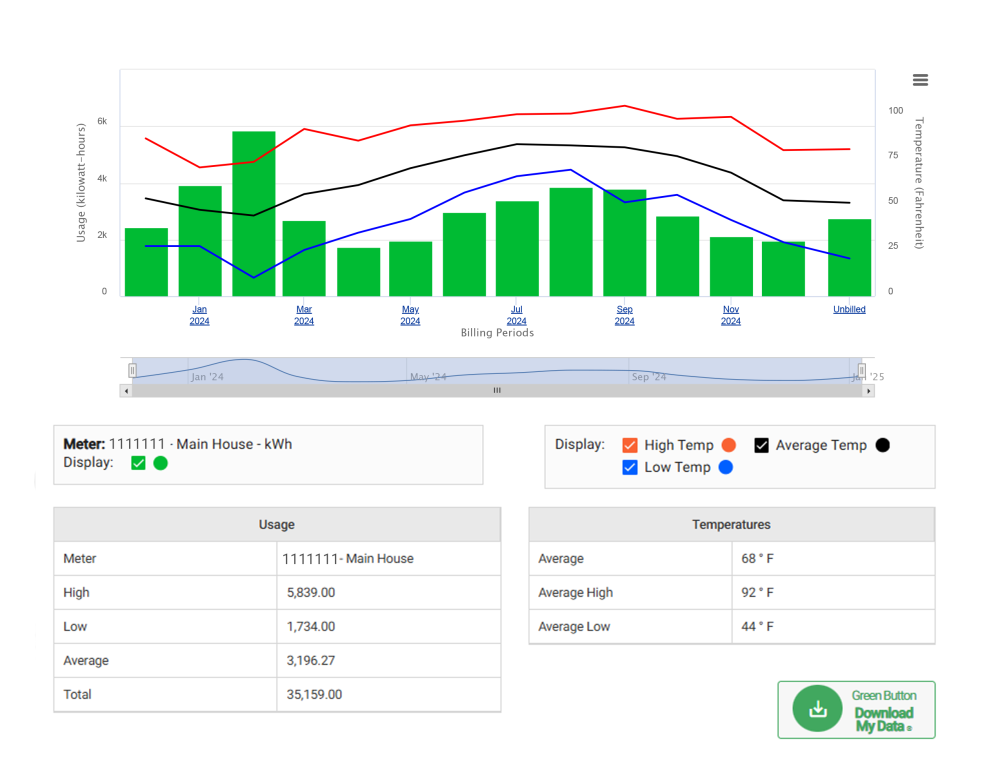The height and width of the screenshot is (784, 1000).
Task: Click the left range selector handle
Action: point(132,370)
